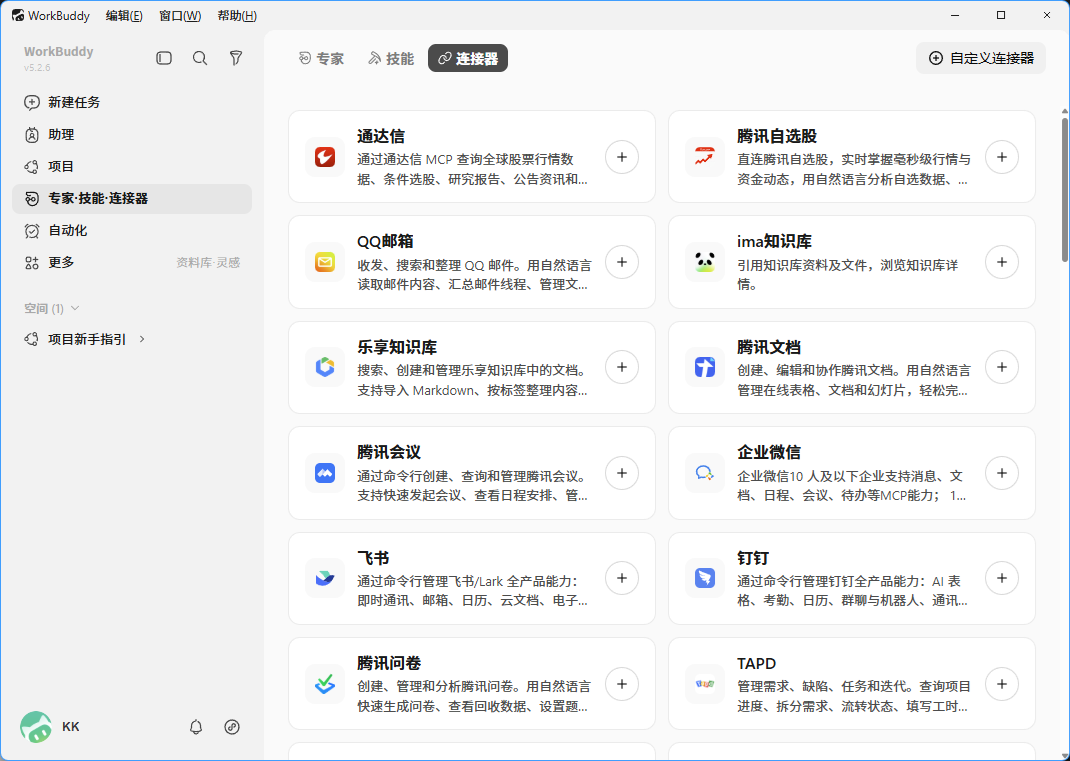Image resolution: width=1070 pixels, height=761 pixels.
Task: Add the TAPD connector
Action: 1002,684
